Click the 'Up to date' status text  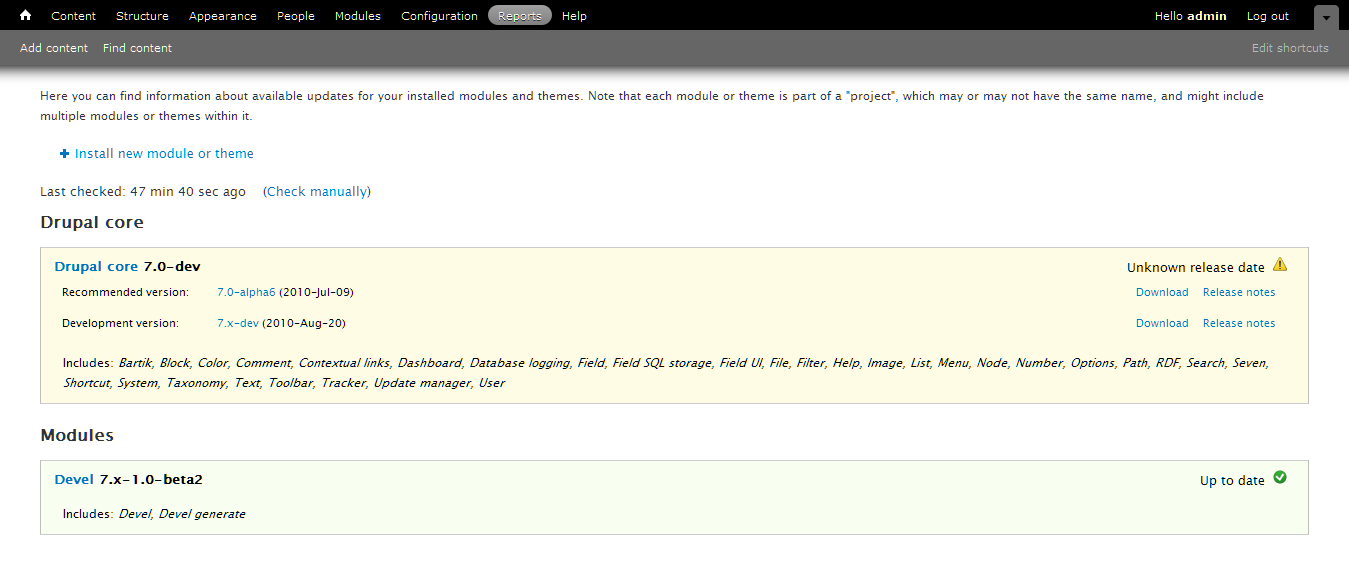click(1232, 481)
